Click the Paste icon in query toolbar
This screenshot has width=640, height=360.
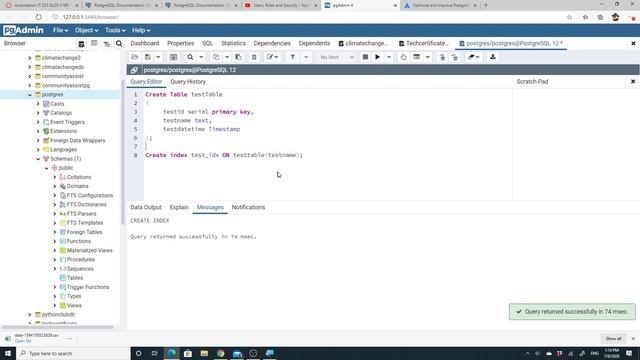tap(238, 57)
